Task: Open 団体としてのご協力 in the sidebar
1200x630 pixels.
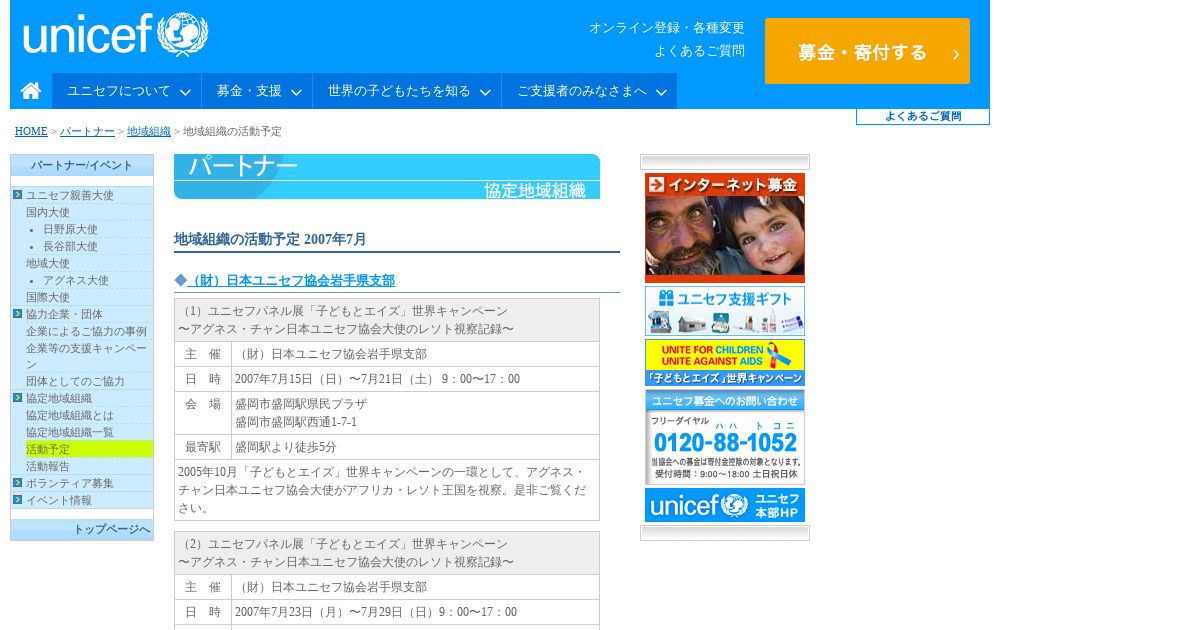Action: click(75, 381)
